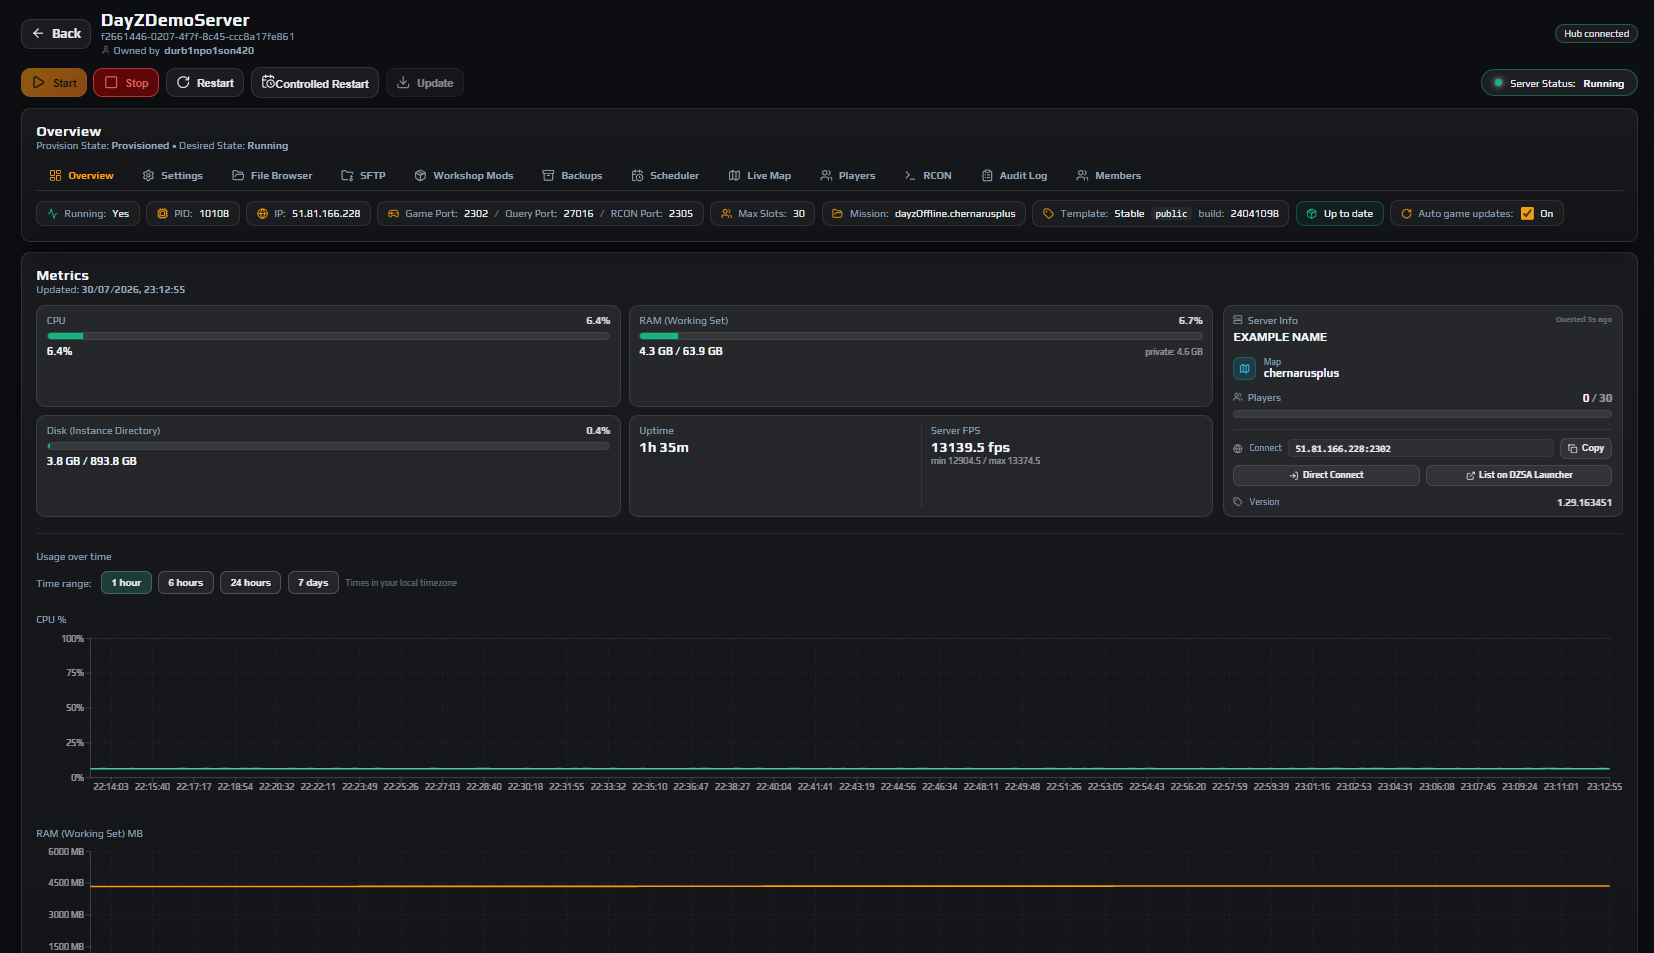Click the Query Port value 27016
Screen dimensions: 1654x953
578,213
